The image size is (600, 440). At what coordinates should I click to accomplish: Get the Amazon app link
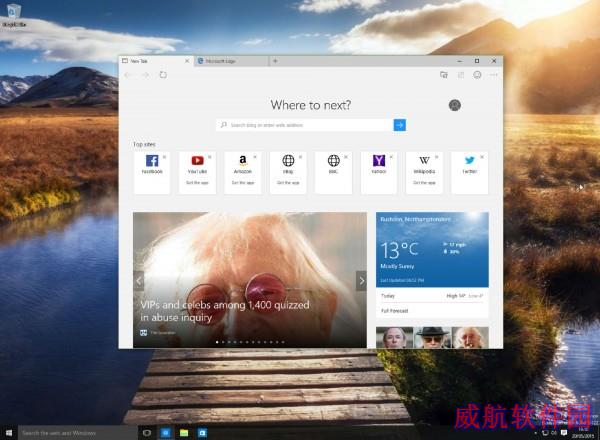(243, 183)
